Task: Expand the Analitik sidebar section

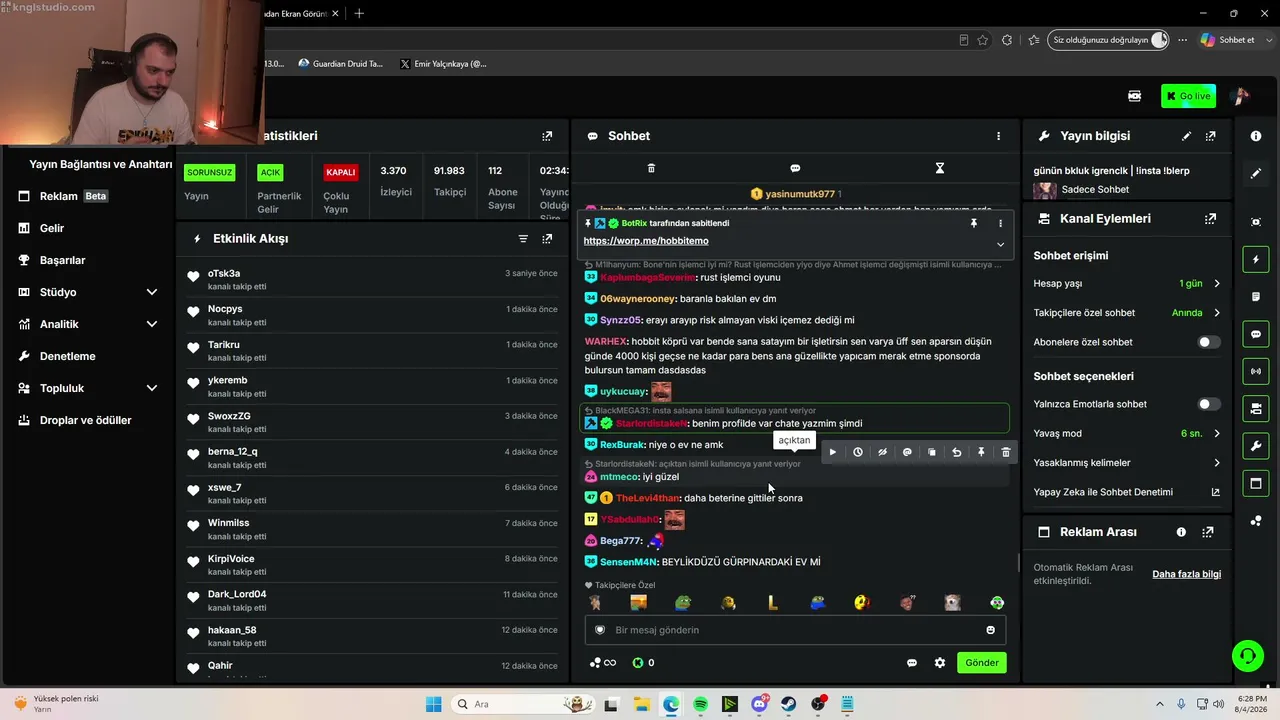Action: [152, 324]
